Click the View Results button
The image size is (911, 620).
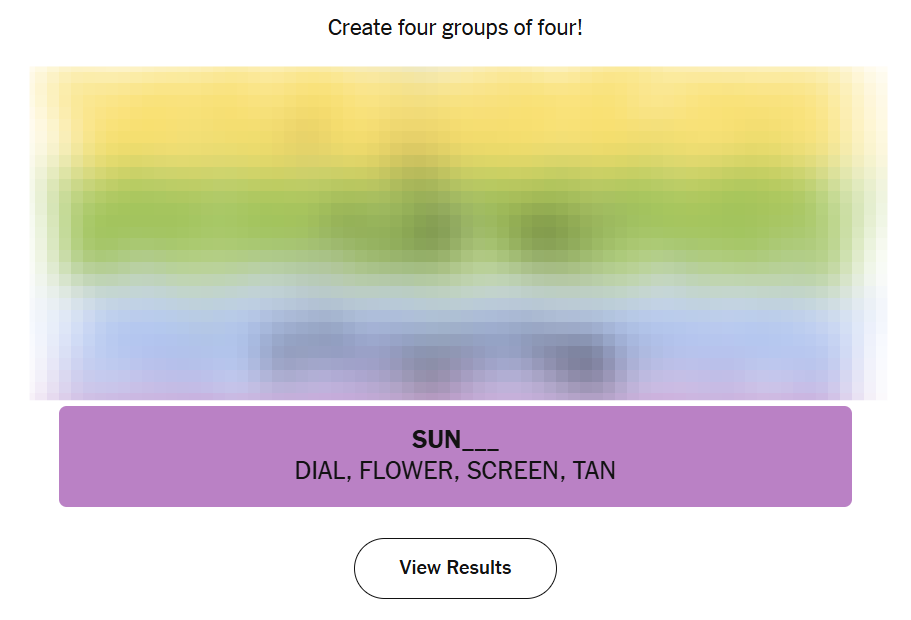(455, 568)
